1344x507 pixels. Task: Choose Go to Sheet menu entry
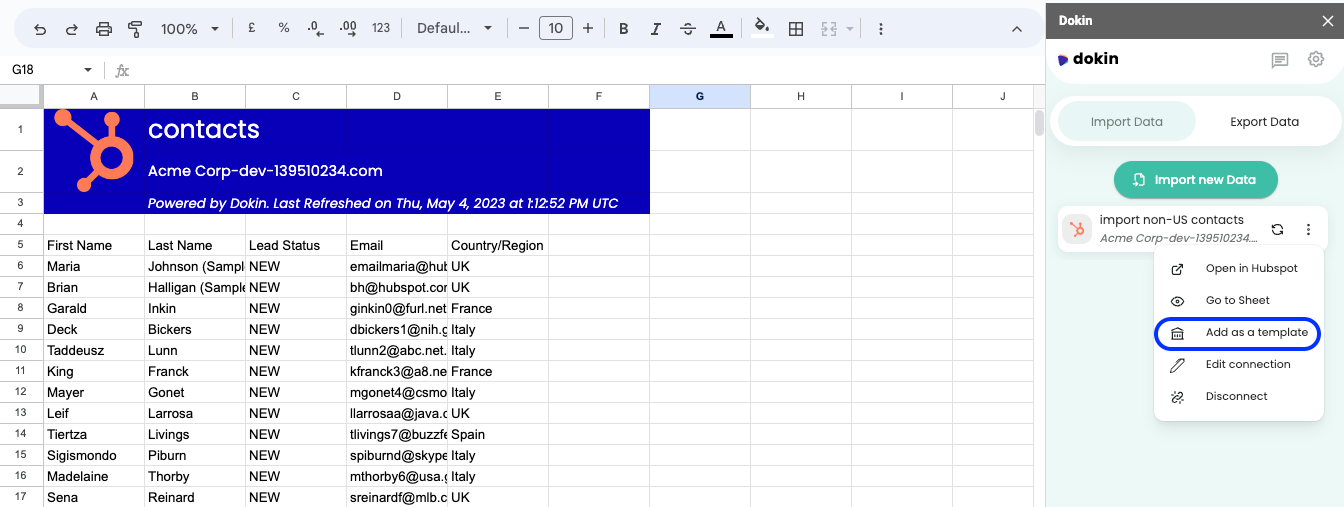(x=1241, y=300)
